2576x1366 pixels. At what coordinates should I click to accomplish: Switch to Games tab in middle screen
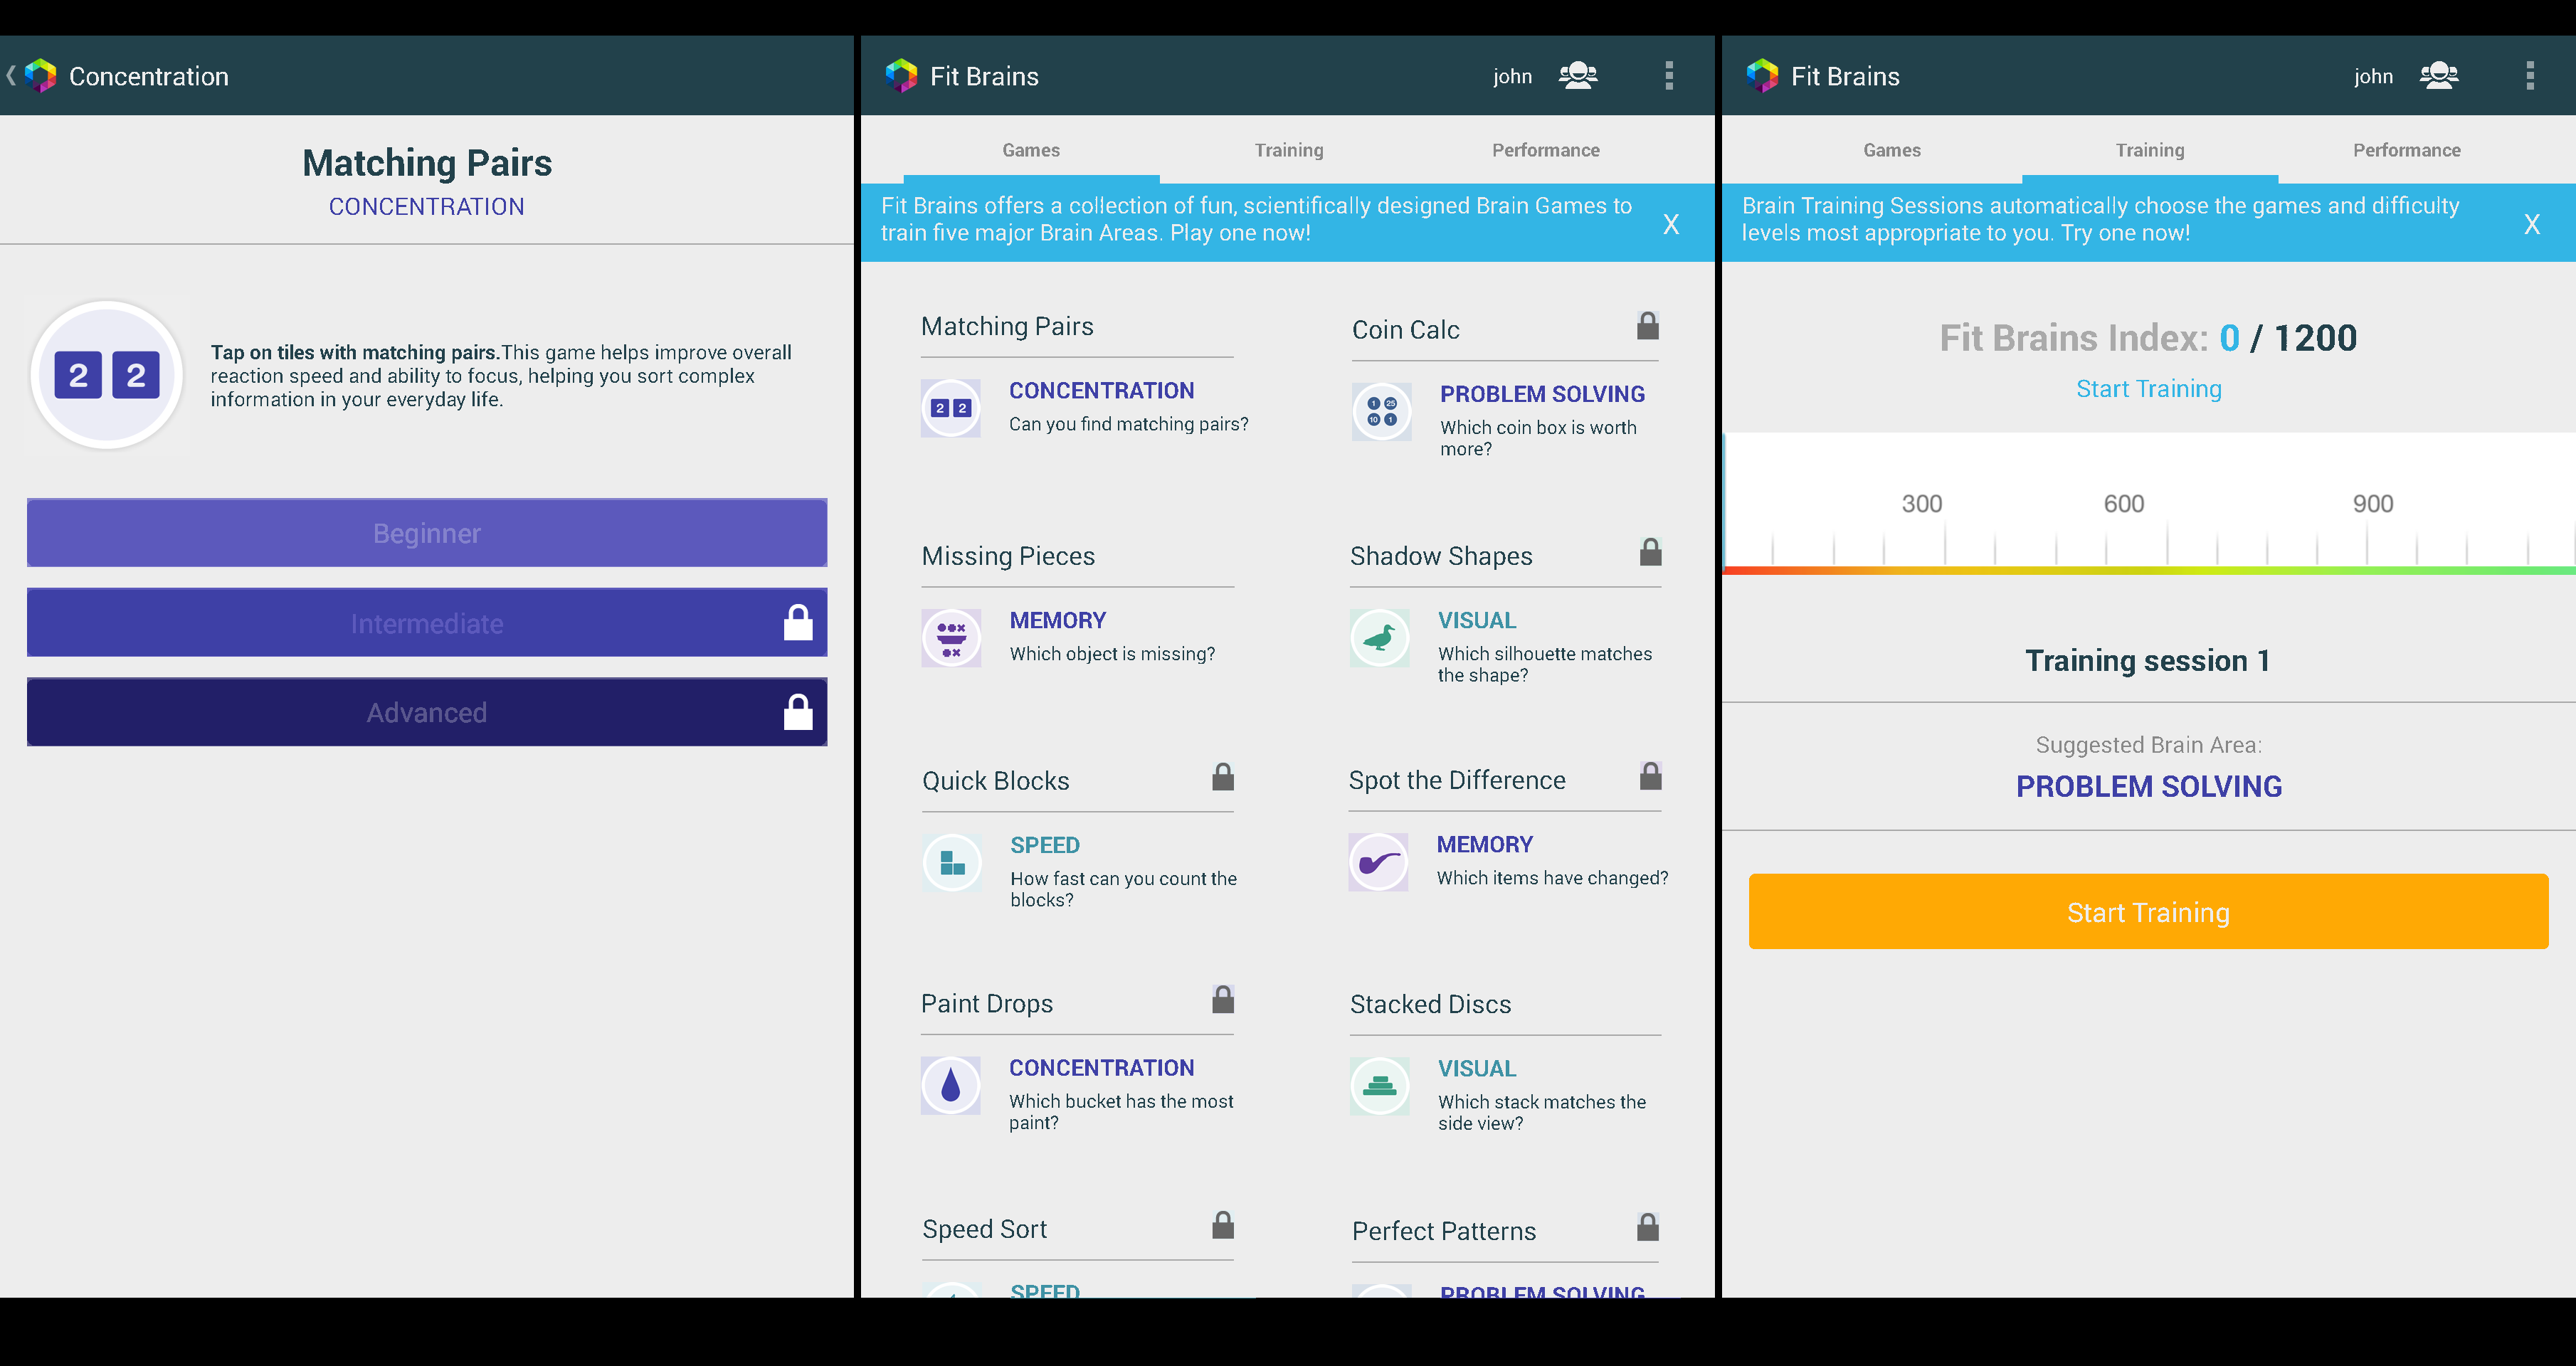[1031, 150]
